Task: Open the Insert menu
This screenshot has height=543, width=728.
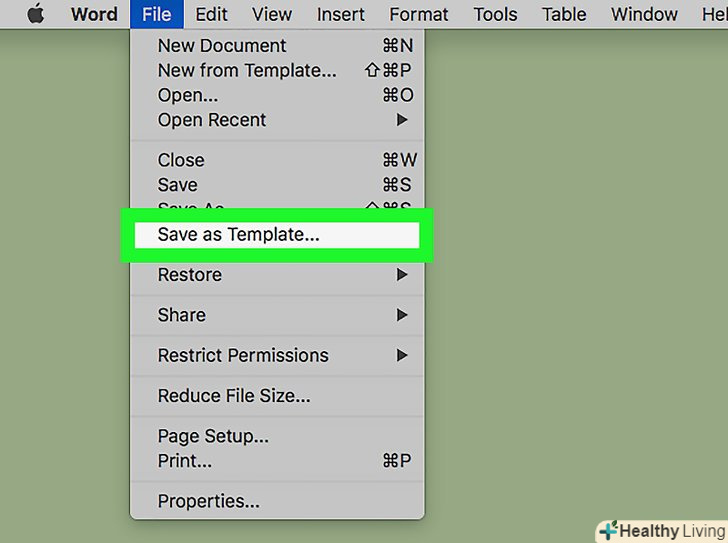Action: click(x=341, y=14)
